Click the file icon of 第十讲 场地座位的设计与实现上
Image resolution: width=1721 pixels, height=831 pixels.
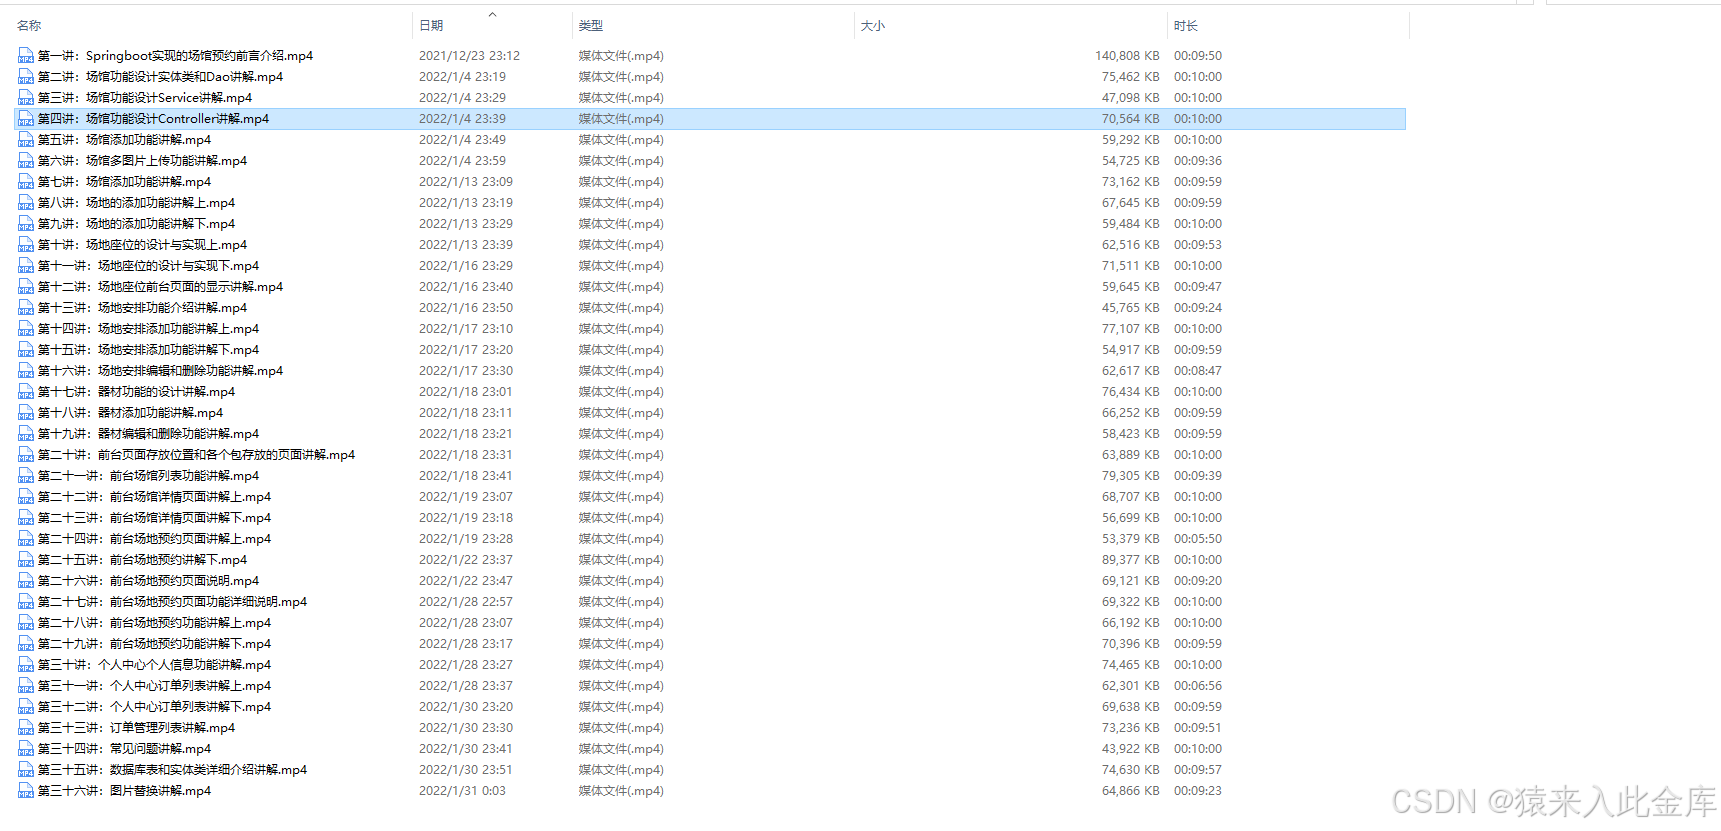(x=26, y=245)
